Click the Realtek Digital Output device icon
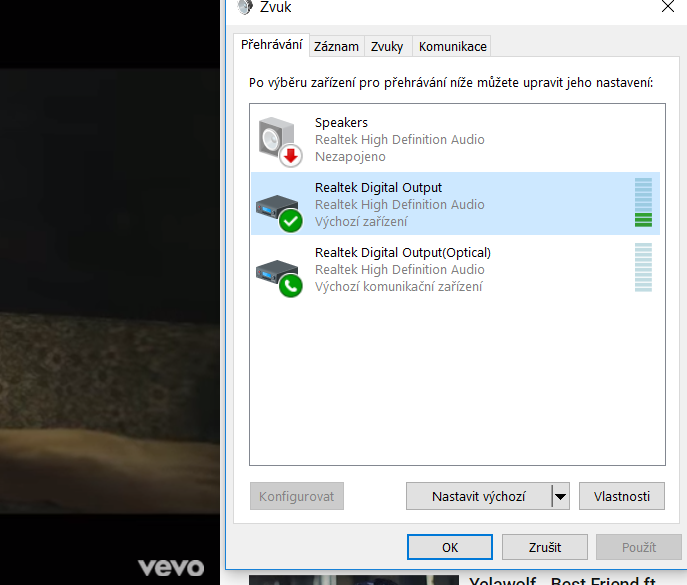The image size is (687, 585). point(279,213)
